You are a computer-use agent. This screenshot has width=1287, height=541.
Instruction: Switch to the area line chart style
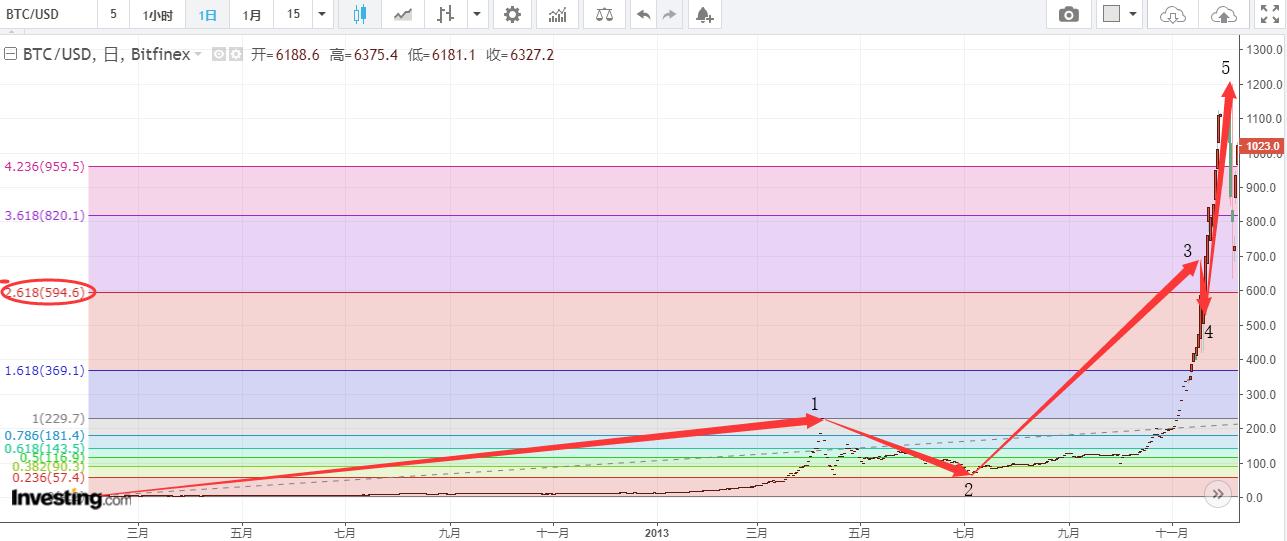click(x=403, y=14)
